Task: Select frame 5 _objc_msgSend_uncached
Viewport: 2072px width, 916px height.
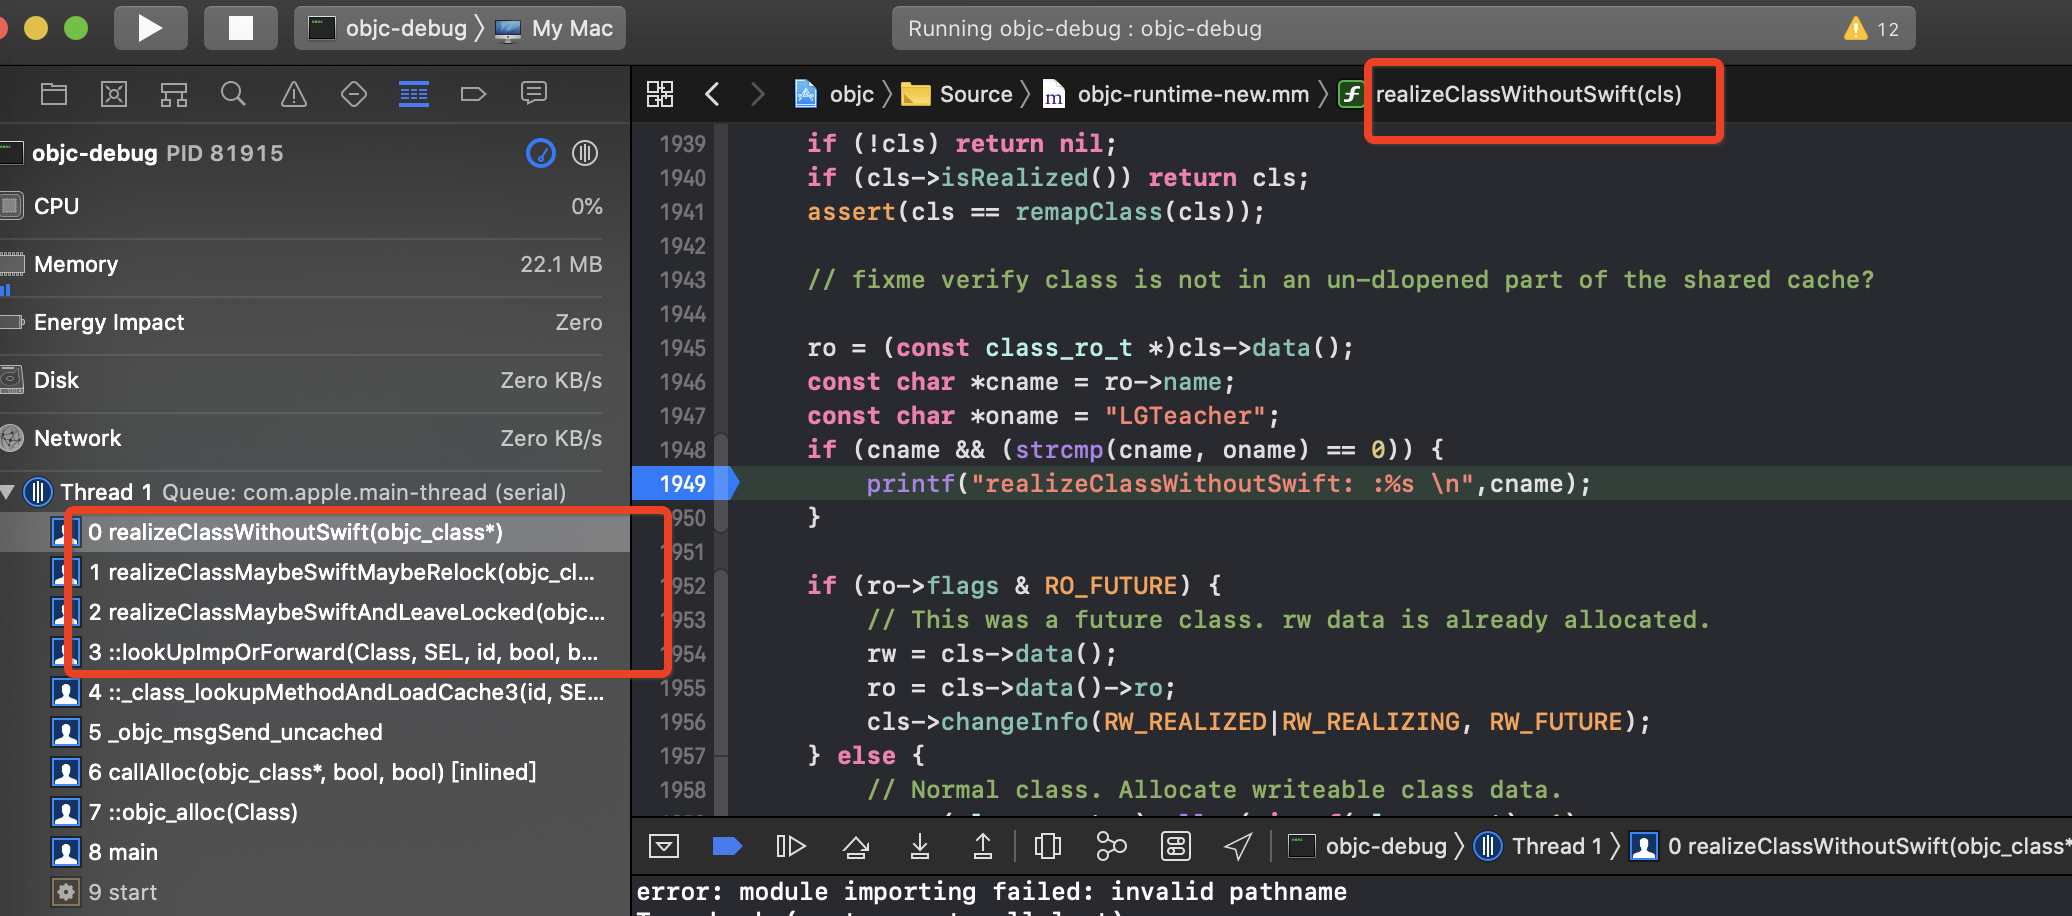Action: pyautogui.click(x=315, y=732)
